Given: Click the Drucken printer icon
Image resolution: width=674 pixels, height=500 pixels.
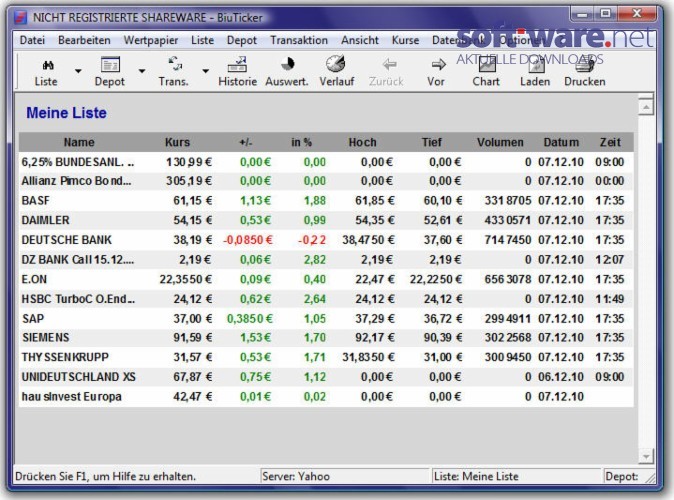Looking at the screenshot, I should point(585,64).
